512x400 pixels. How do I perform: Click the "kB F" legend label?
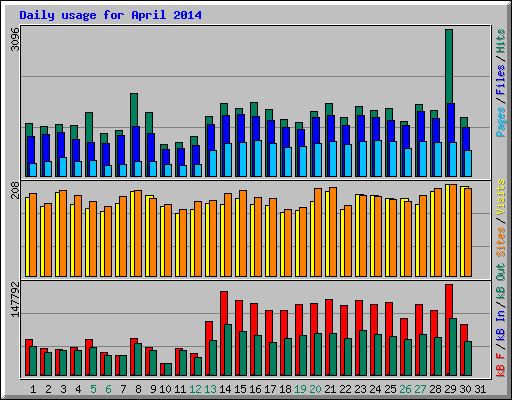coord(501,365)
